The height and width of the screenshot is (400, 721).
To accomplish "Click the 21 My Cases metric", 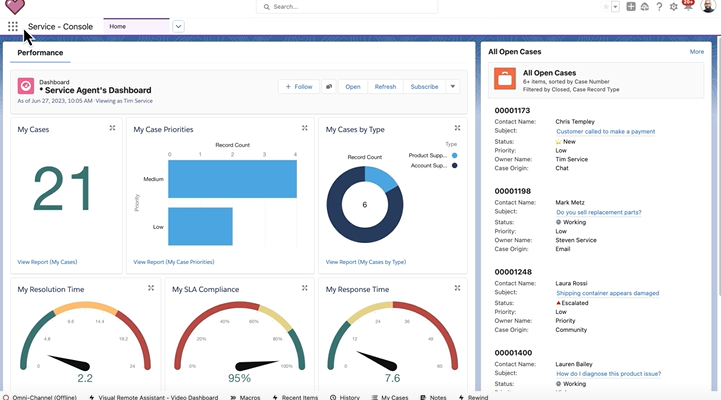I will (x=63, y=189).
